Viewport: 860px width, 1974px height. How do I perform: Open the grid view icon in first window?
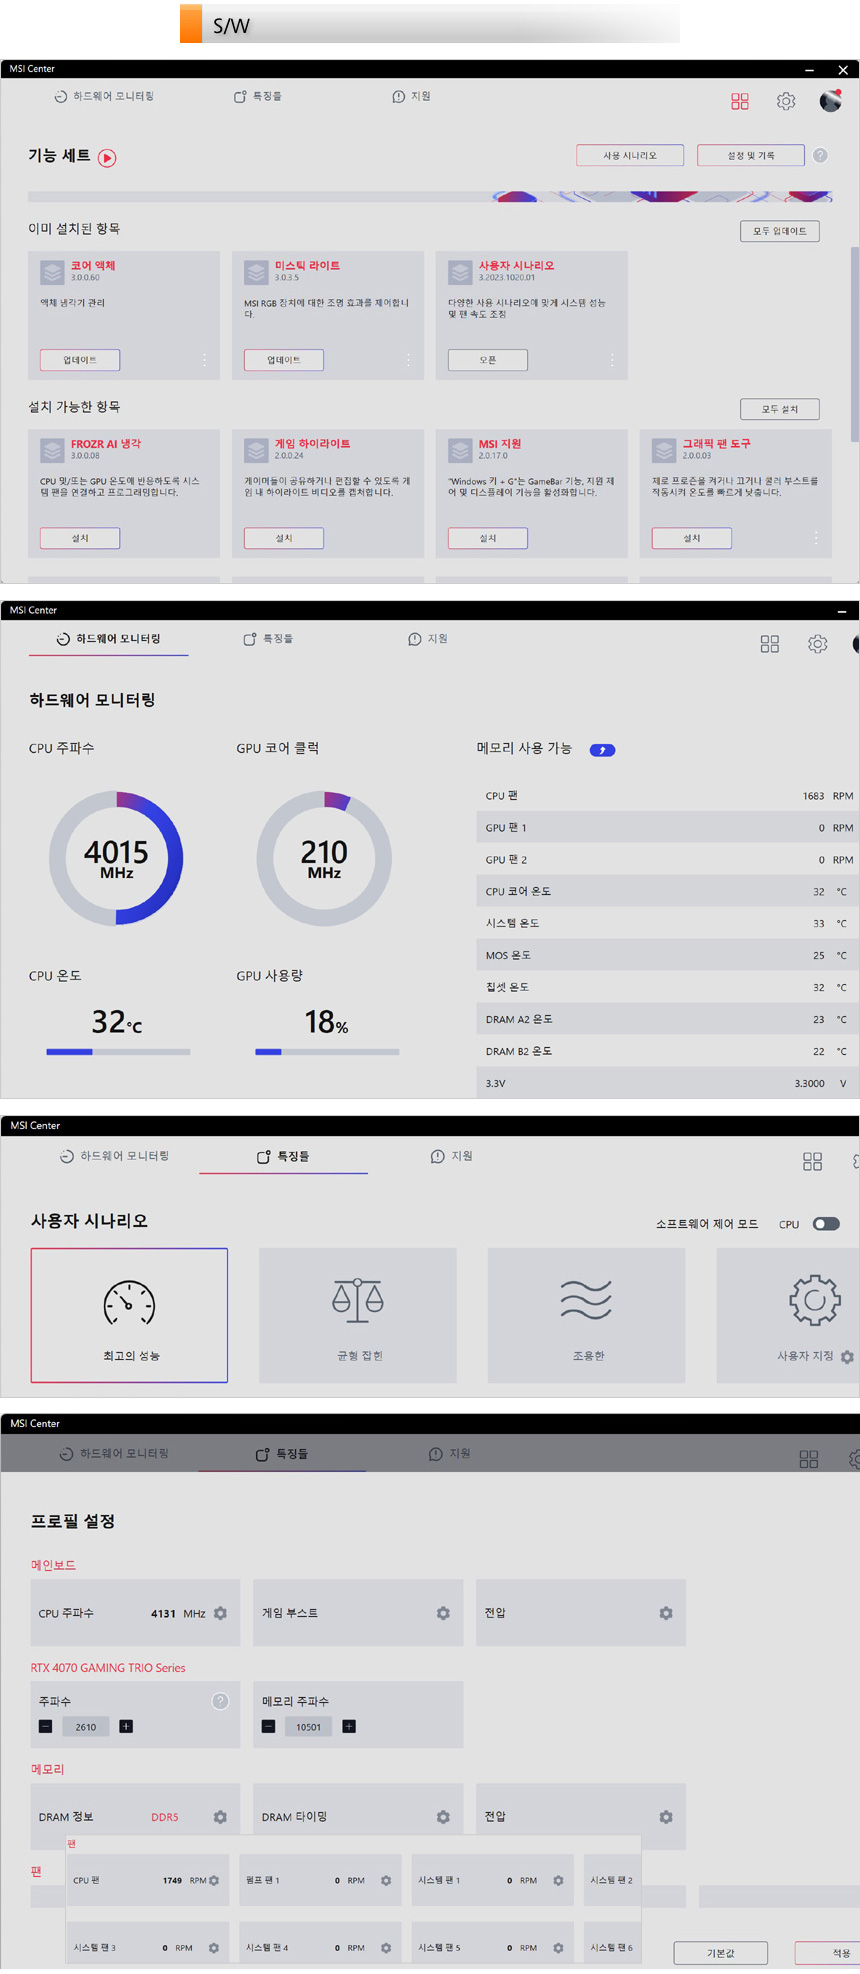tap(740, 101)
